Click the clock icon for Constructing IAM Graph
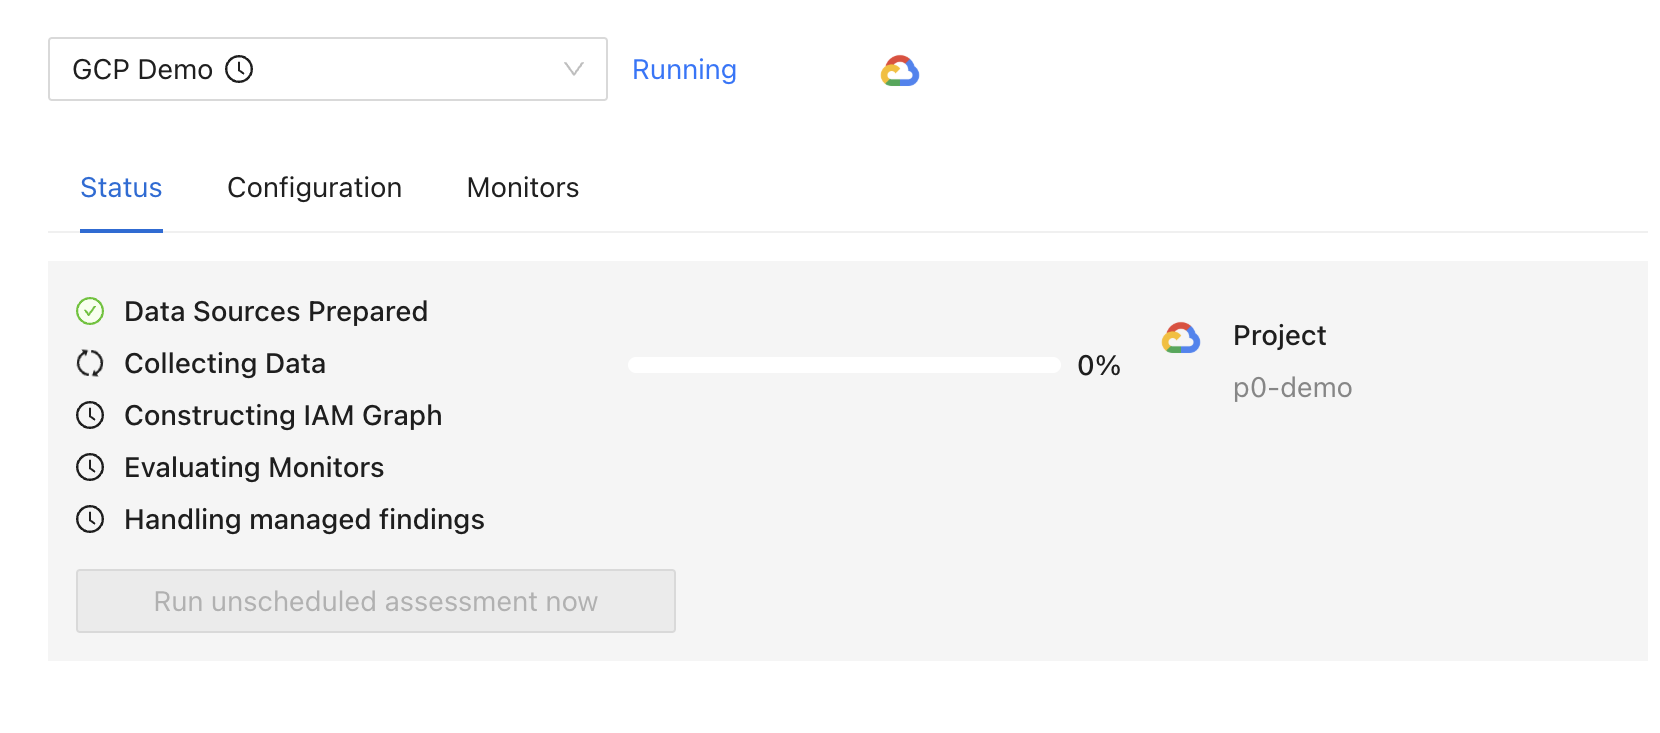This screenshot has width=1660, height=733. pyautogui.click(x=90, y=416)
